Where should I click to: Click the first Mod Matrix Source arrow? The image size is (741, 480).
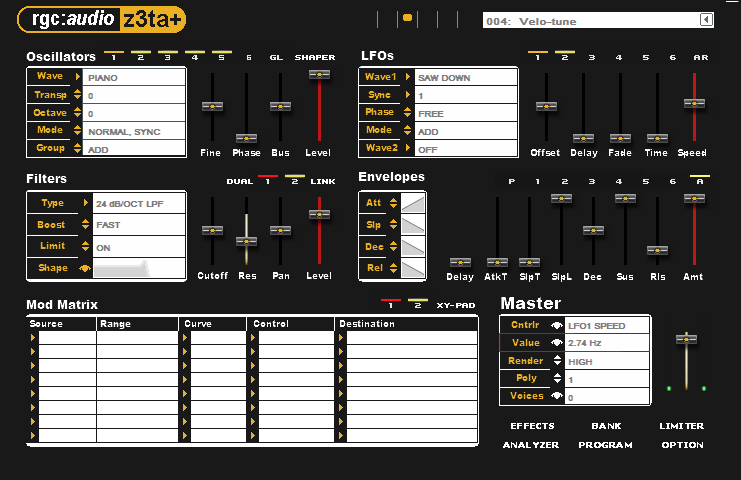coord(33,337)
